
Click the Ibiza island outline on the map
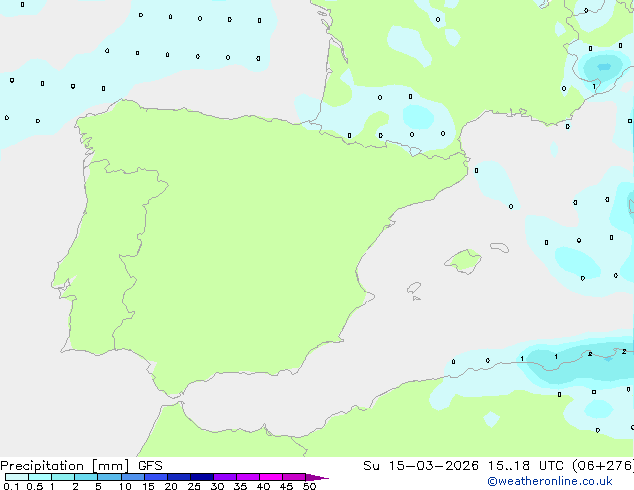[414, 288]
